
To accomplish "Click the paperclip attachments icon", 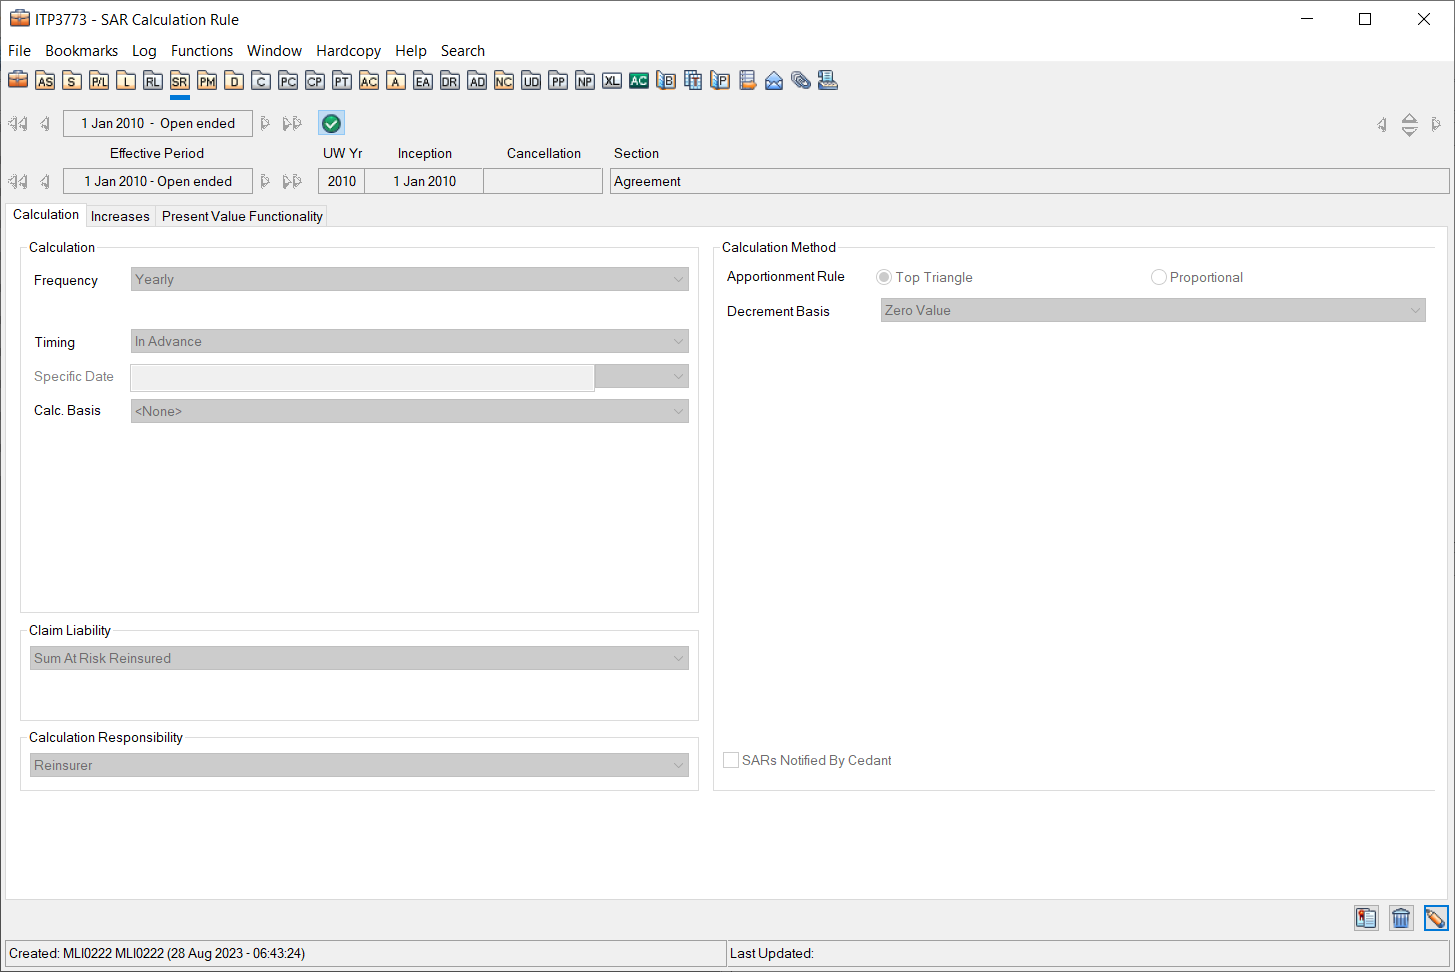I will [801, 81].
